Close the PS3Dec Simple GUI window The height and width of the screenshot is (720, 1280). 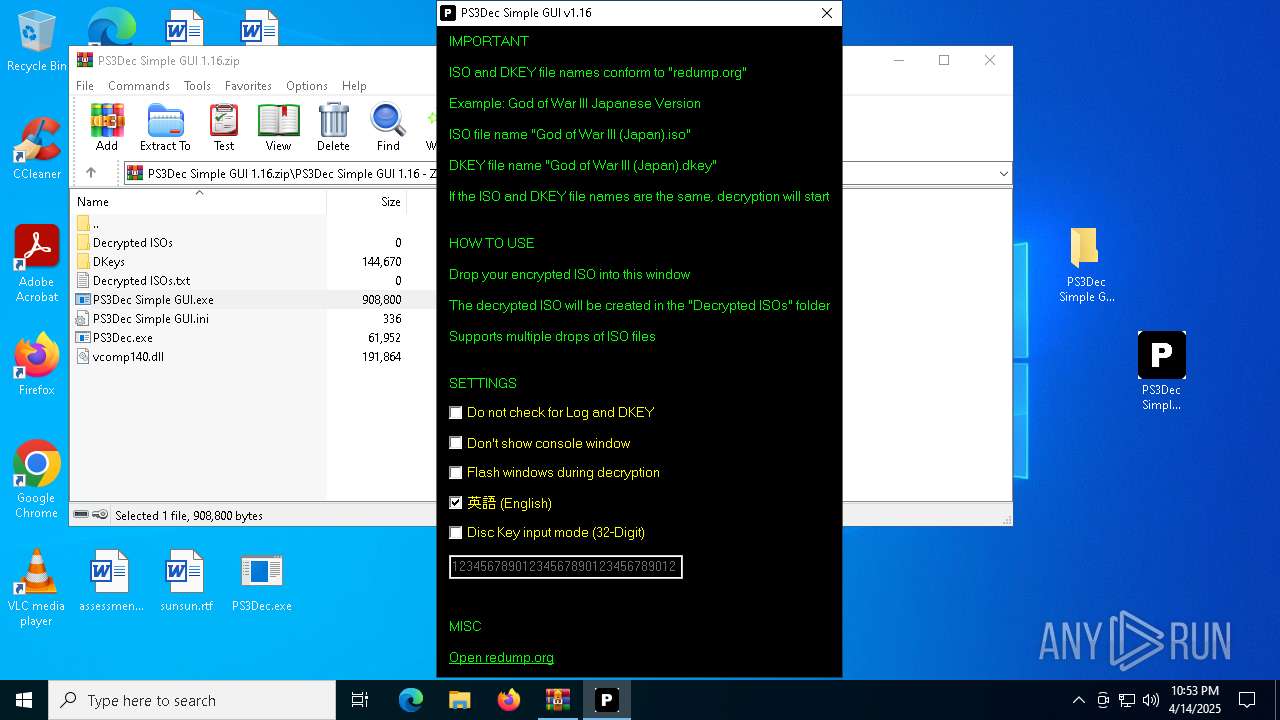(827, 13)
